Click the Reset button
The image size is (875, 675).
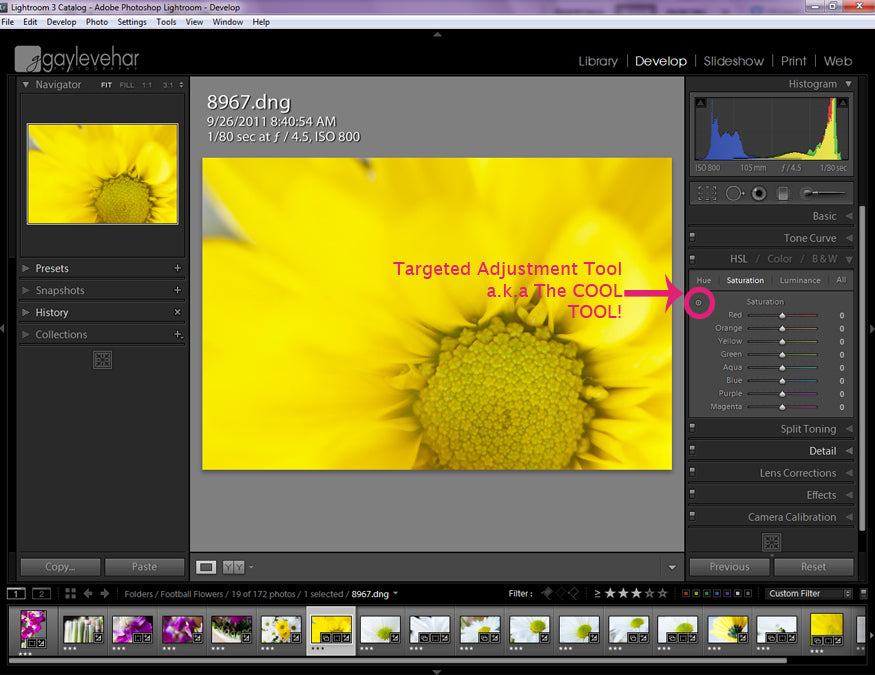(813, 567)
